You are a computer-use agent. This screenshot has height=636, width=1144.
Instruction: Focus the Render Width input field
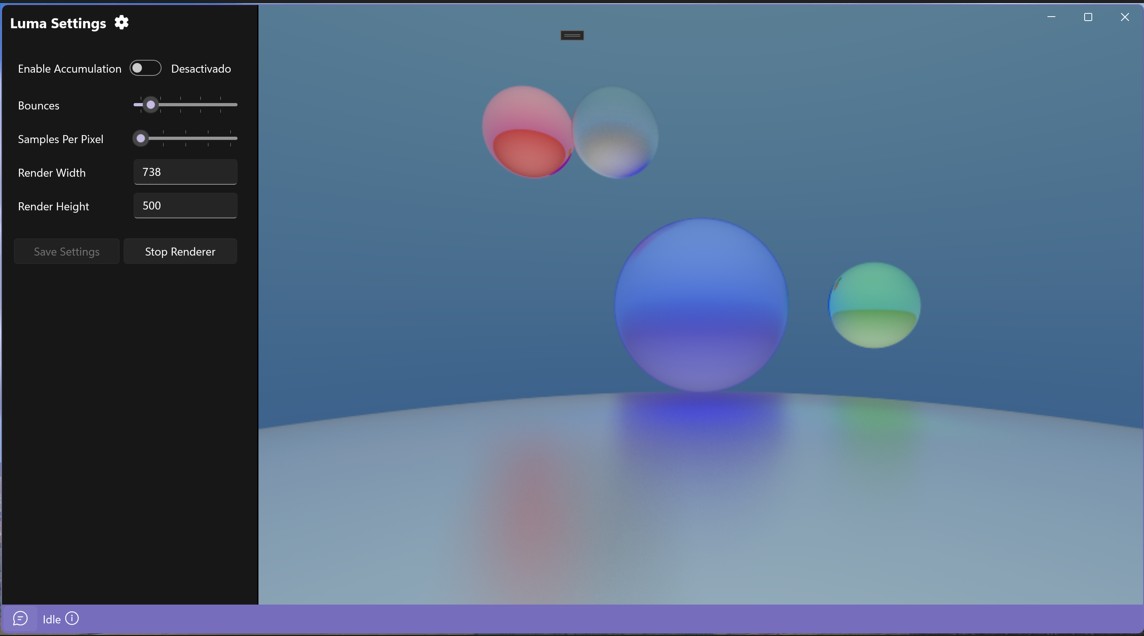tap(185, 172)
